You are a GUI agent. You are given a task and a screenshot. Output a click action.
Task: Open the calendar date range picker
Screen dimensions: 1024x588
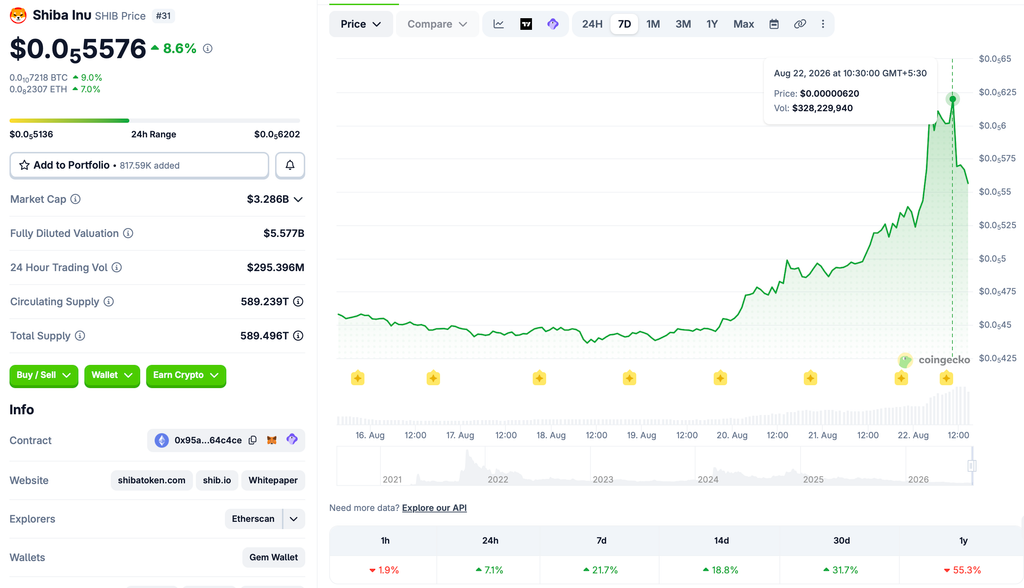pos(774,24)
